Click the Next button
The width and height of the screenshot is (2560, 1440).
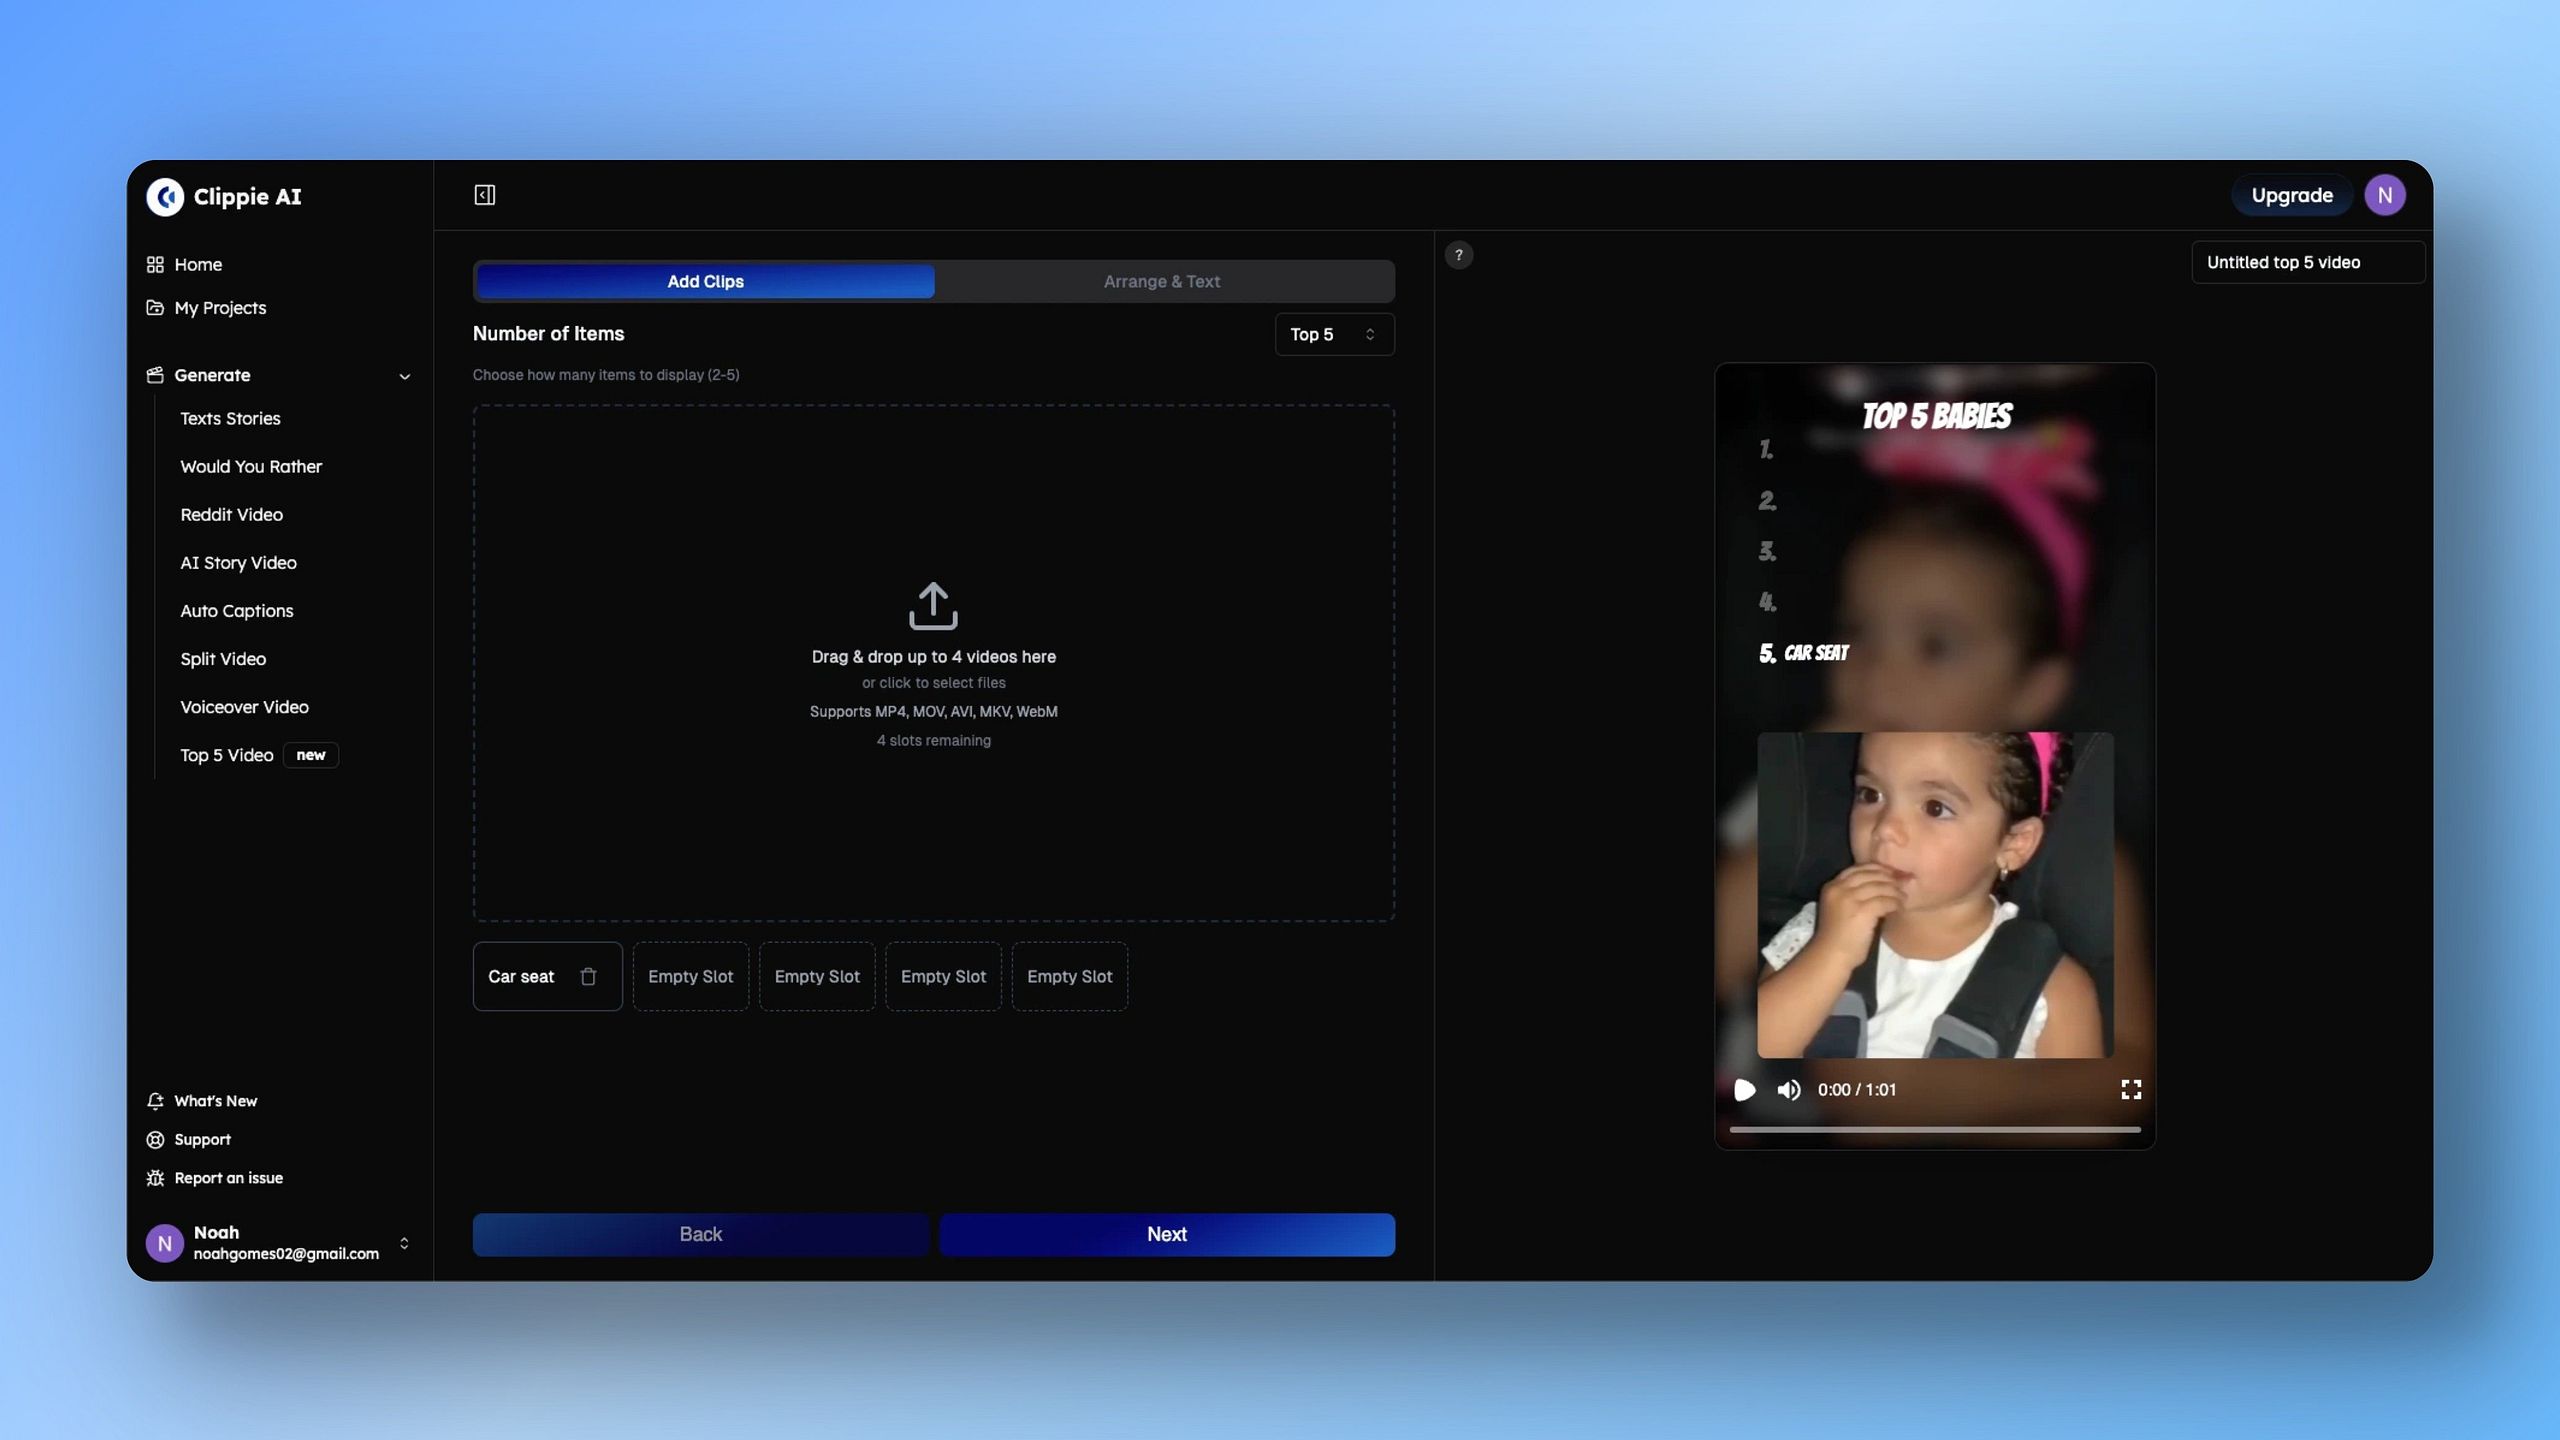tap(1167, 1234)
